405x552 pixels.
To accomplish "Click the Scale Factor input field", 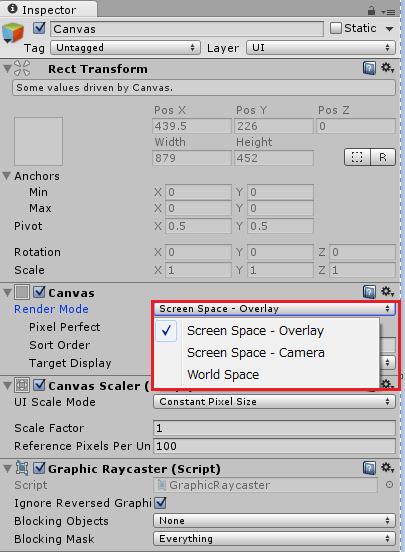I will pyautogui.click(x=274, y=428).
